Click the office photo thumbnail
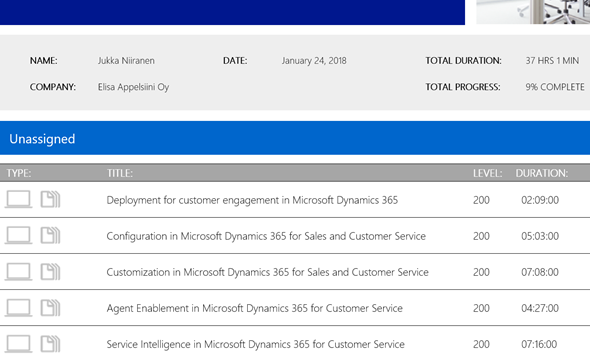Screen dimensions: 590x360 [x=533, y=12]
